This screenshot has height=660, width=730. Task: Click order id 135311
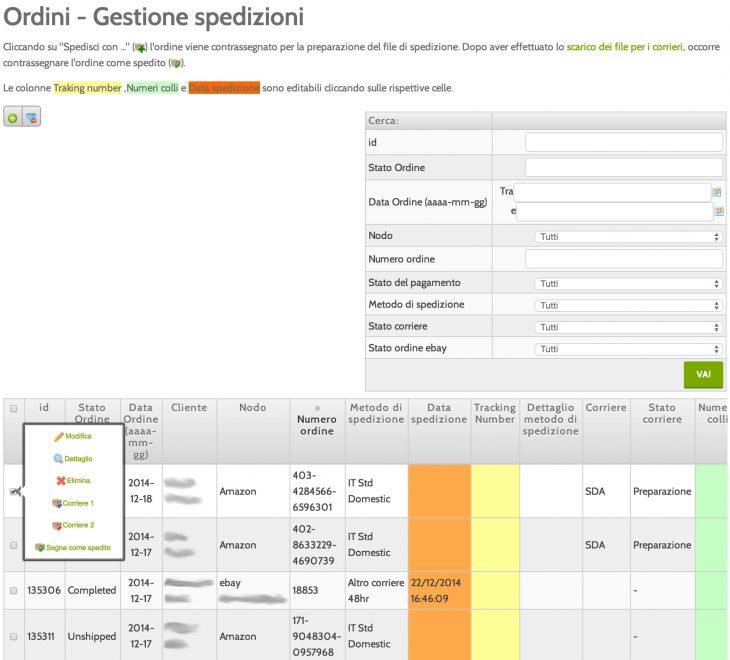tap(41, 636)
